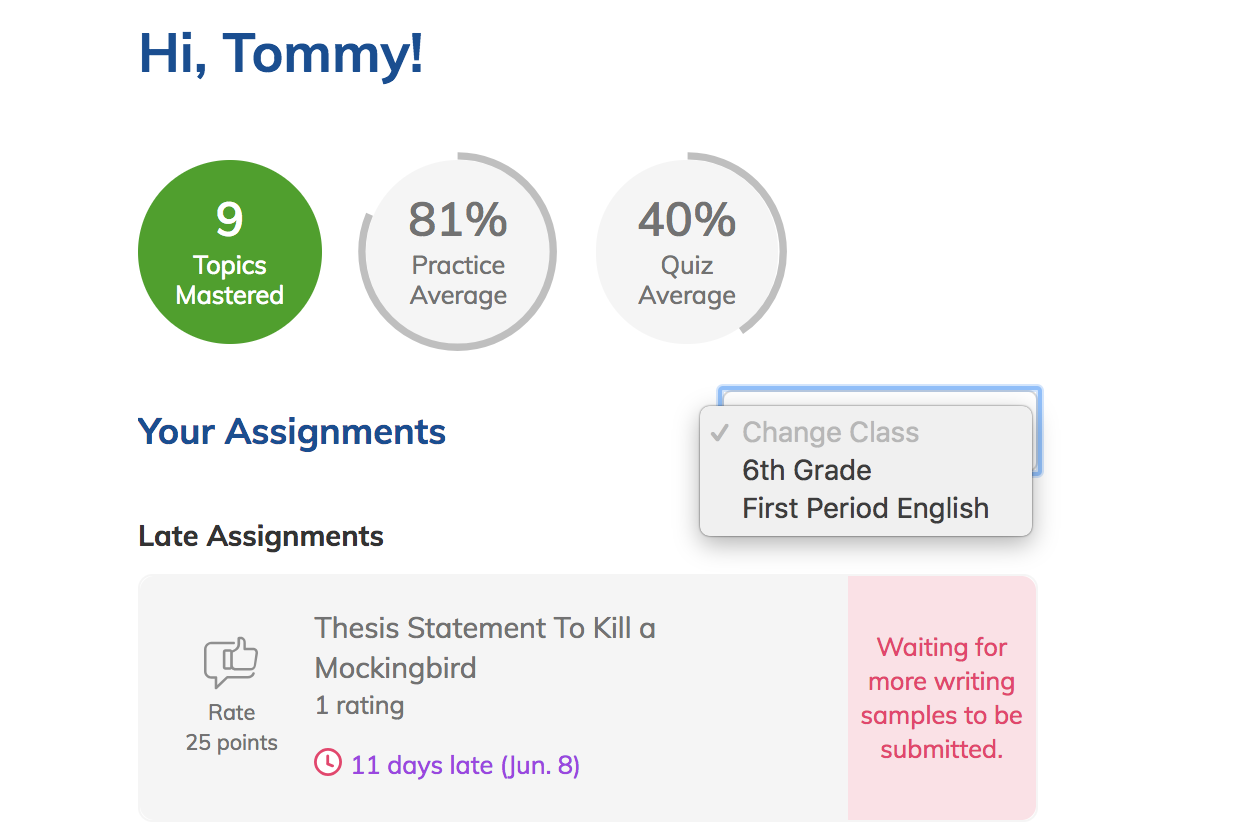Viewport: 1234px width, 838px height.
Task: Click the Late Assignments section heading
Action: pyautogui.click(x=261, y=536)
